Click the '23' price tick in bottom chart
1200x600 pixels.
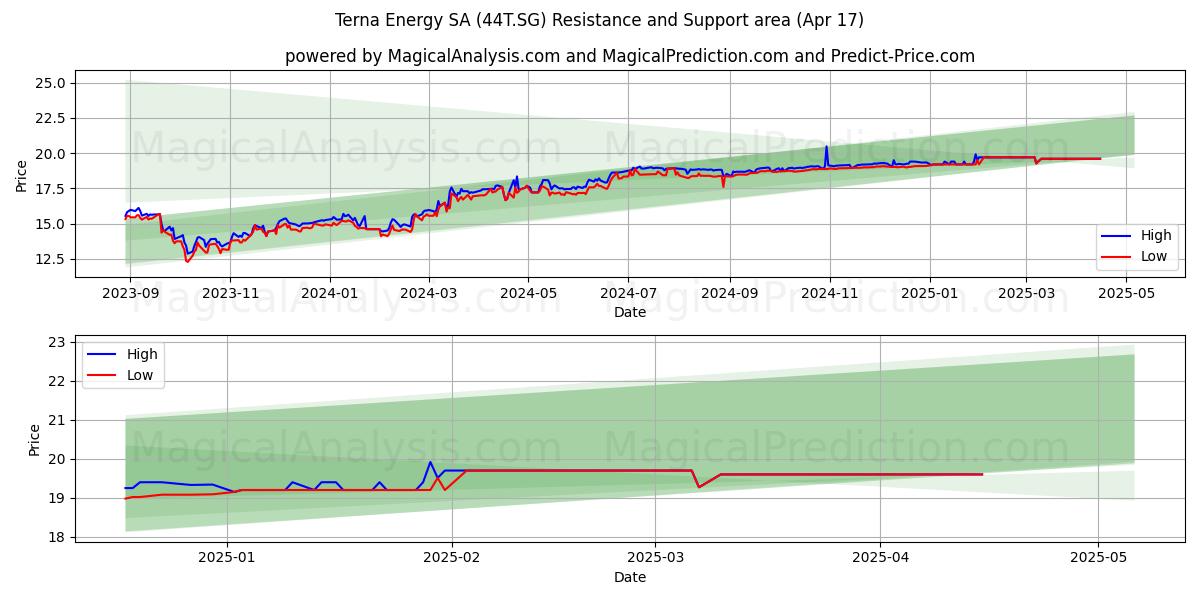click(x=58, y=342)
